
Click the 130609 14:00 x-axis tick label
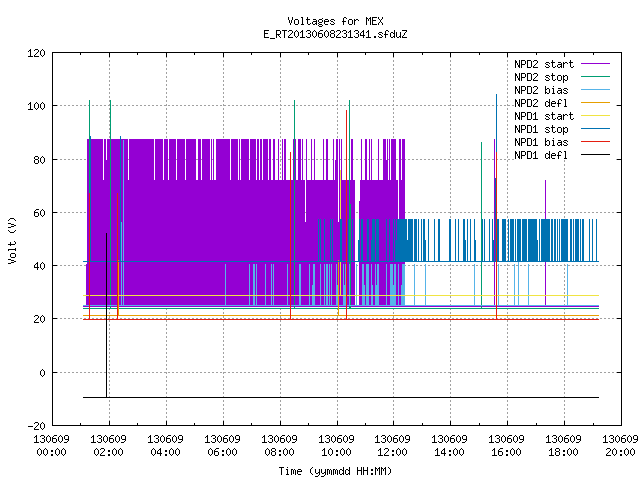point(449,446)
